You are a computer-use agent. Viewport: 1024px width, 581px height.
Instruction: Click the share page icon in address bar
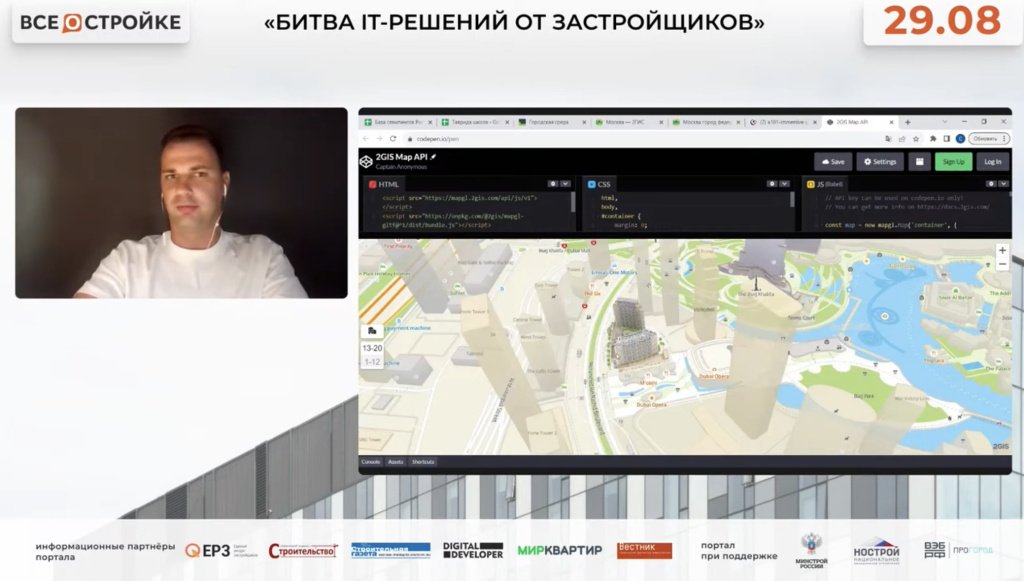pyautogui.click(x=902, y=139)
